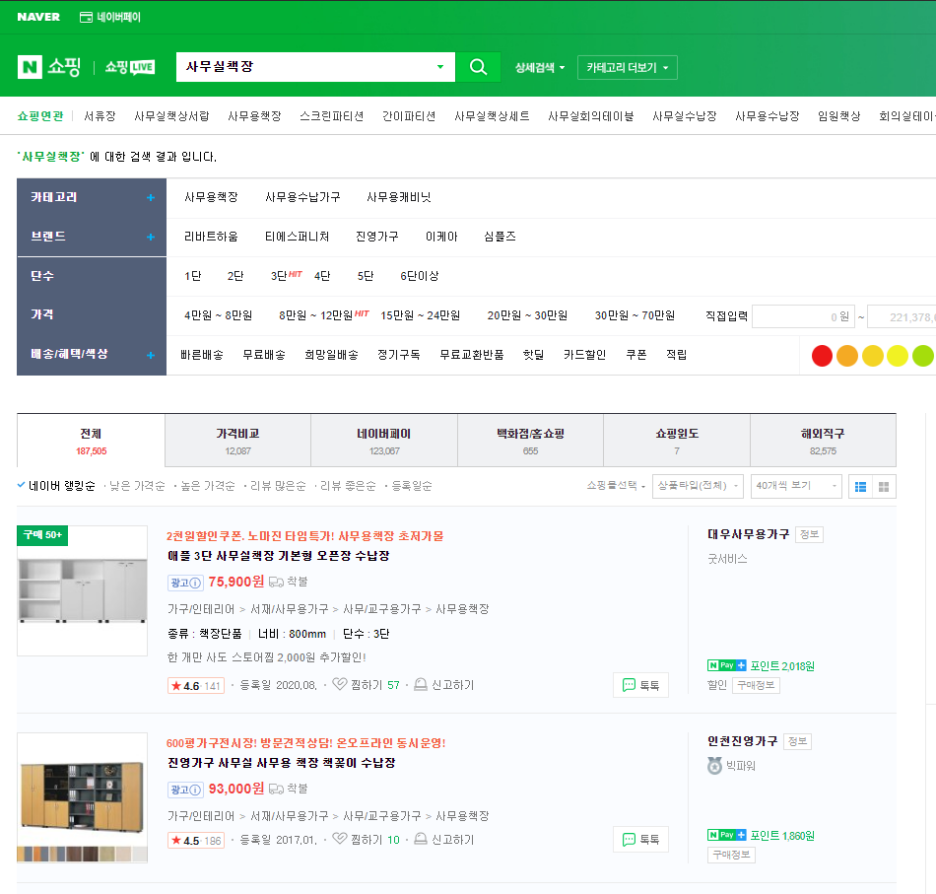Viewport: 936px width, 894px height.
Task: Pick the red color filter swatch
Action: point(822,356)
